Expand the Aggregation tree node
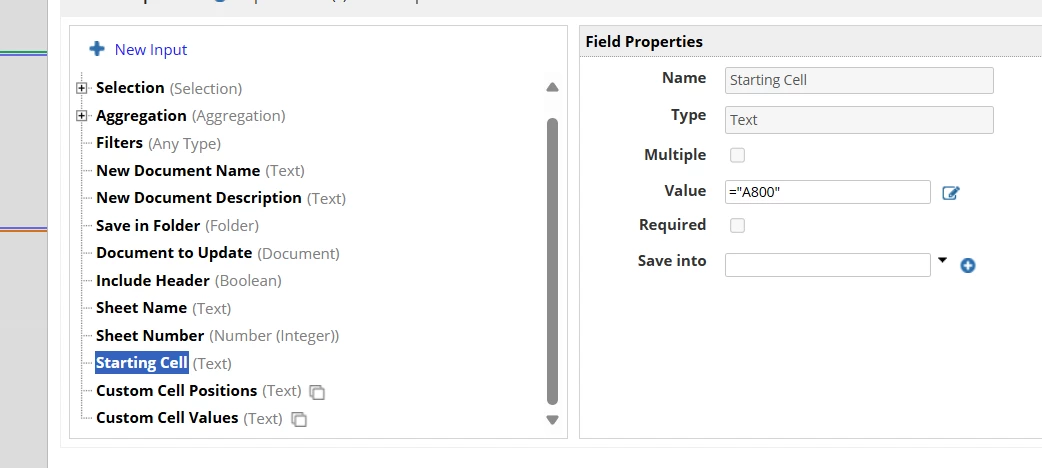 [81, 116]
